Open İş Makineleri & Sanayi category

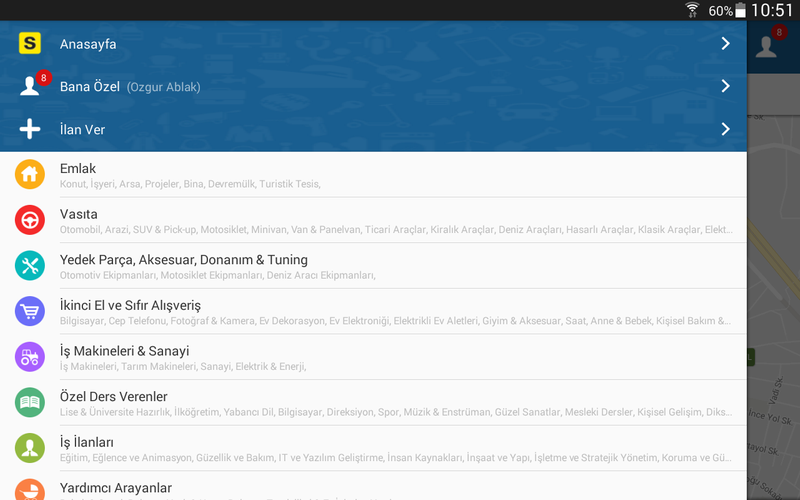point(373,357)
